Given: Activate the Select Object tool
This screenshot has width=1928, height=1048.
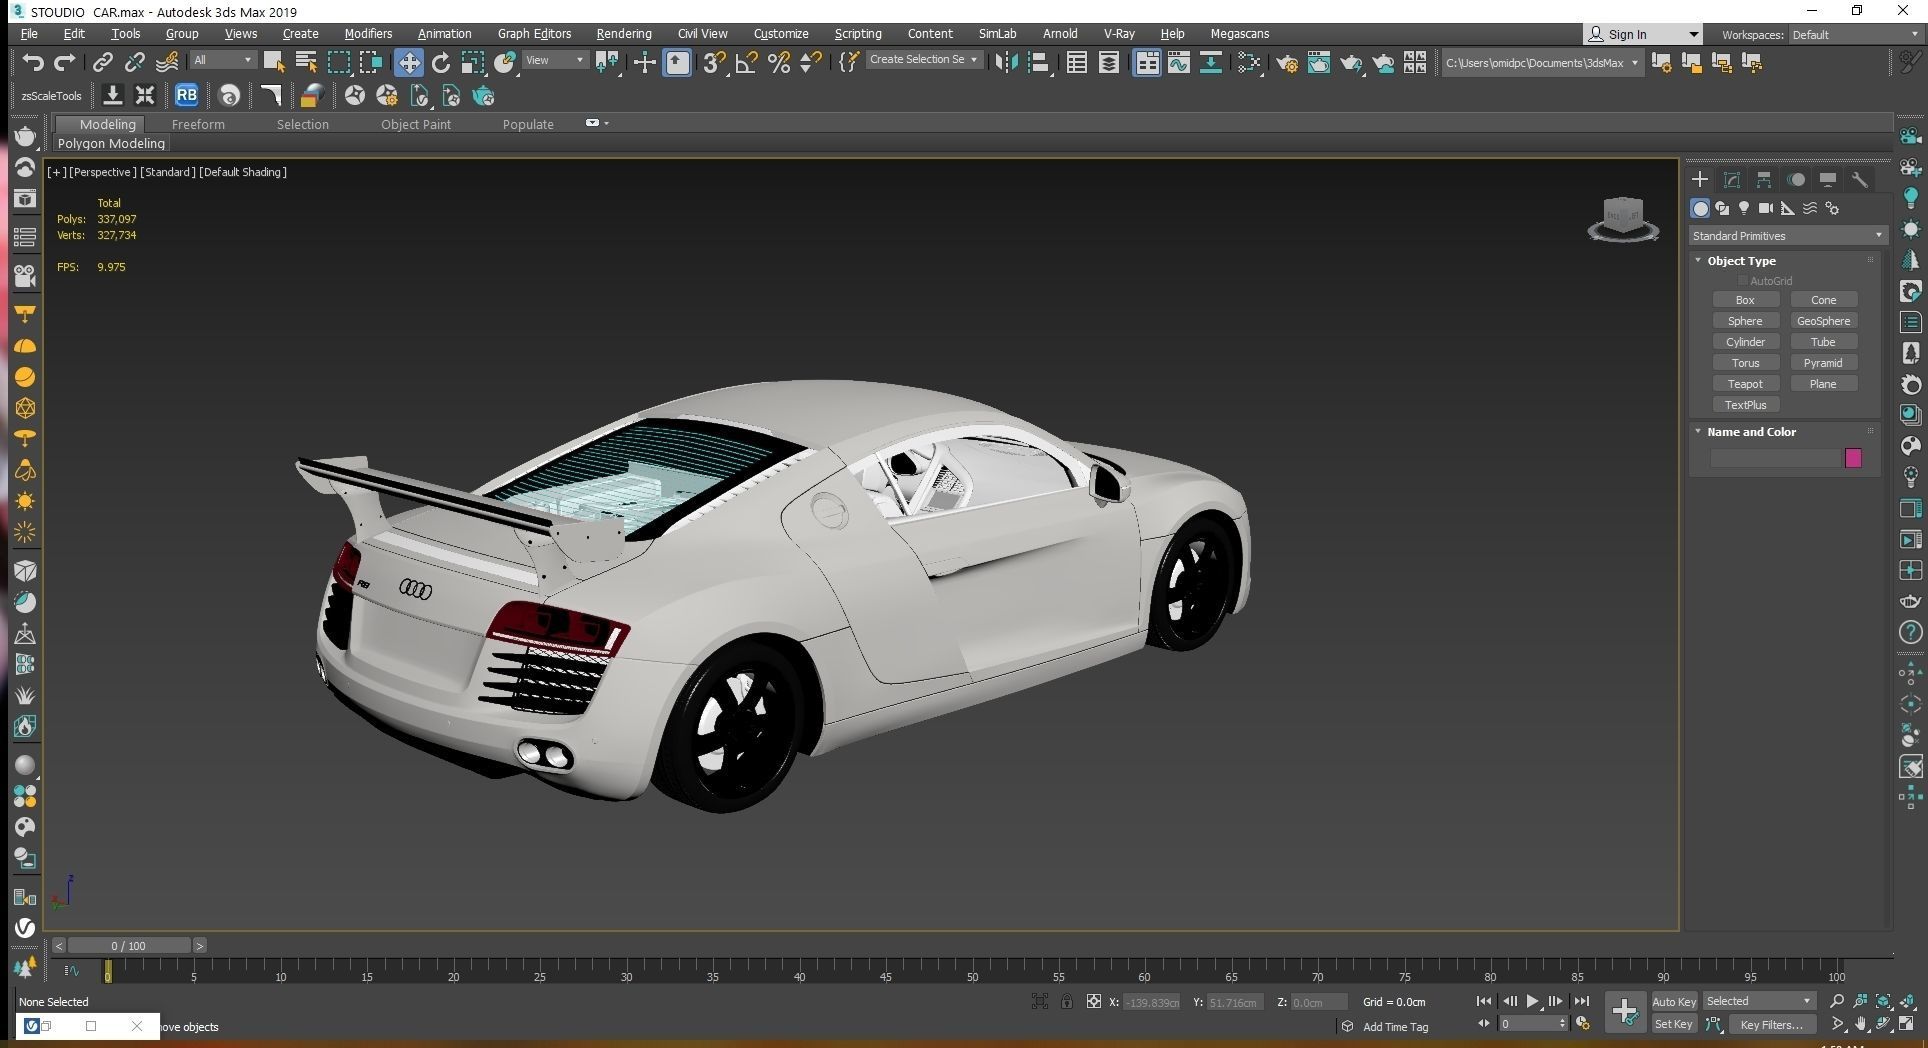Looking at the screenshot, I should point(274,63).
